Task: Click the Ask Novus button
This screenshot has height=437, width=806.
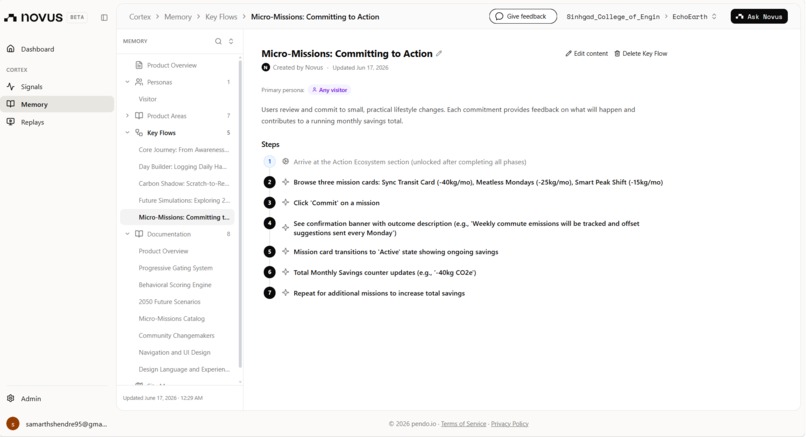Action: tap(759, 16)
